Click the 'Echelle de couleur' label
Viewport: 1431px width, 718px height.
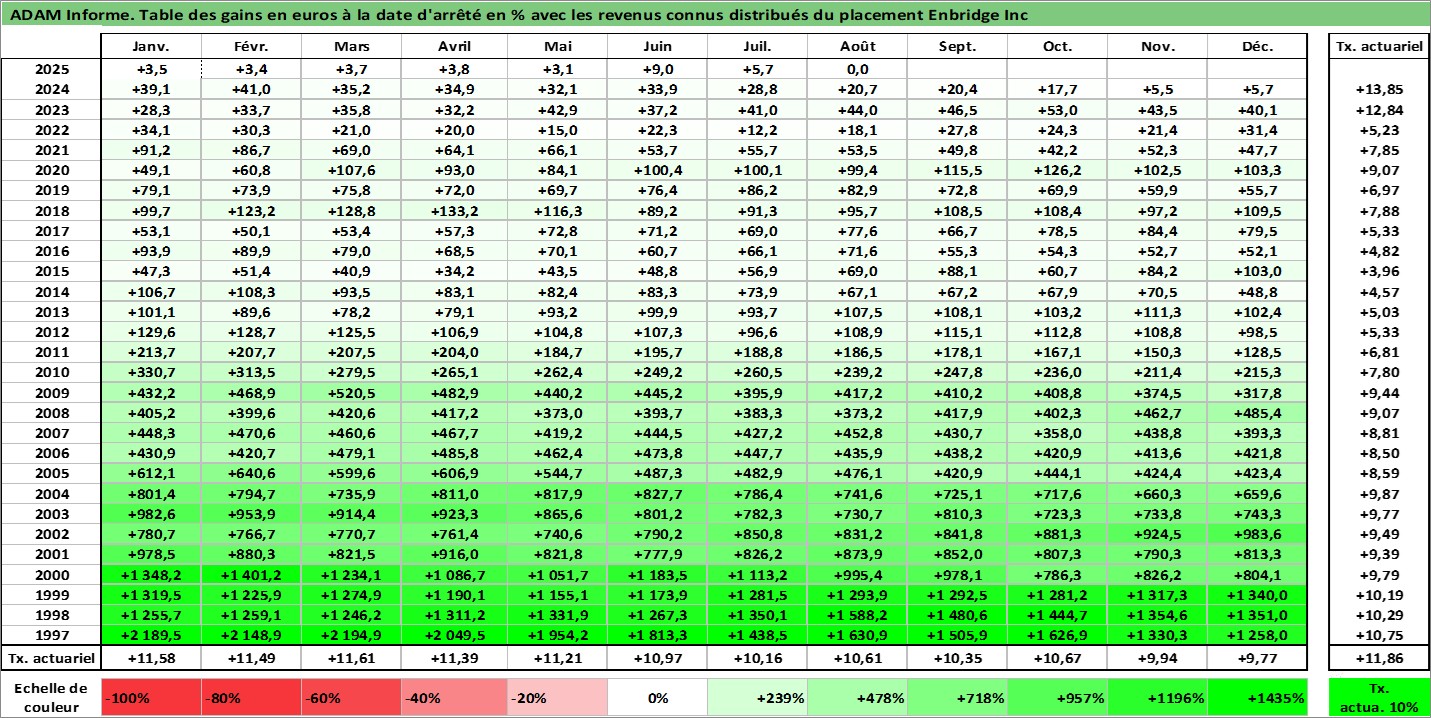(x=51, y=698)
